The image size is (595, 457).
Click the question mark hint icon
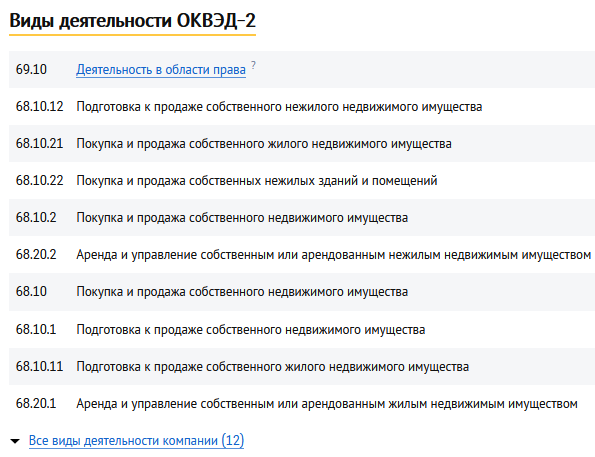click(x=253, y=65)
